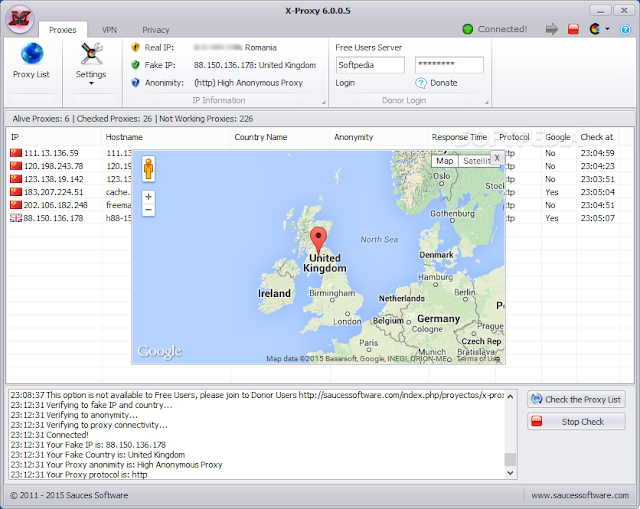
Task: Select proxy row 120.198.243.78
Action: point(53,166)
